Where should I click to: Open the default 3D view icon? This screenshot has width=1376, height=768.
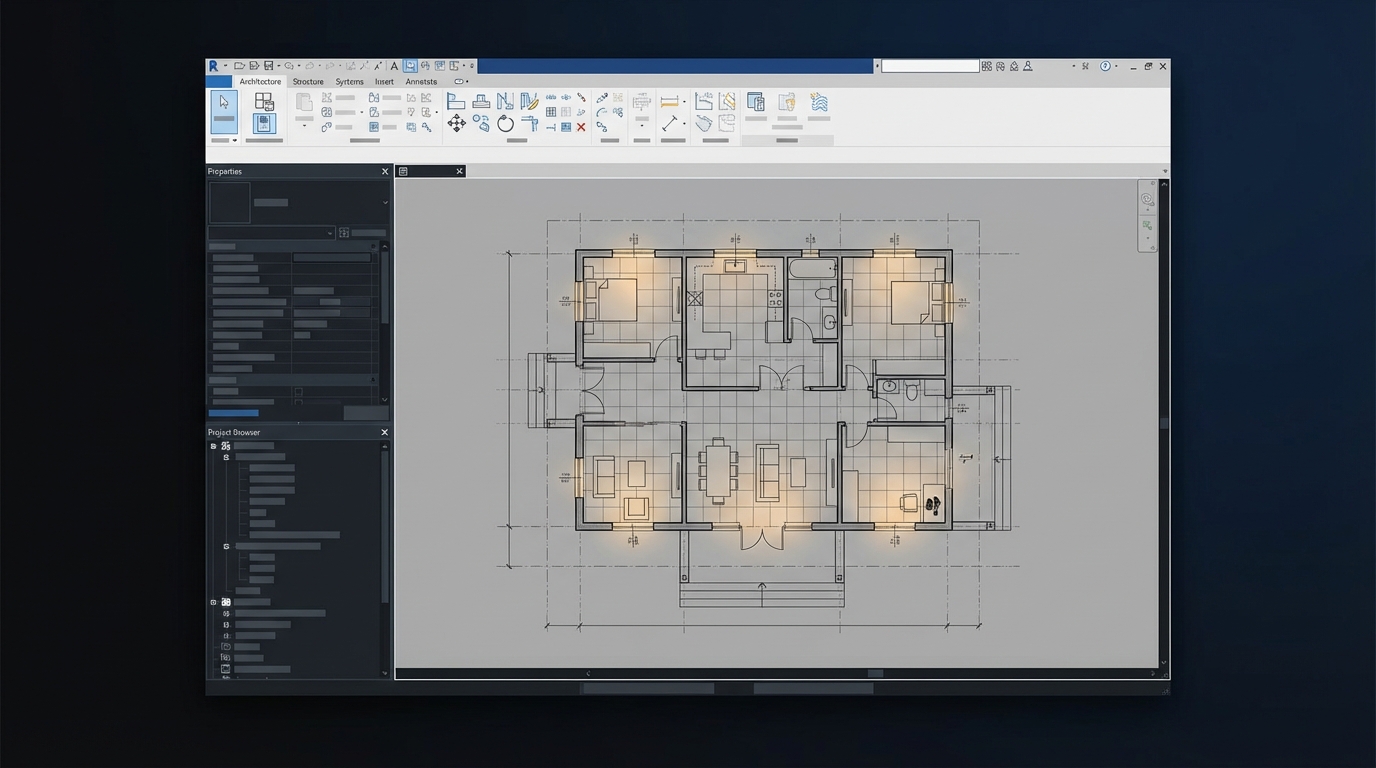[411, 66]
